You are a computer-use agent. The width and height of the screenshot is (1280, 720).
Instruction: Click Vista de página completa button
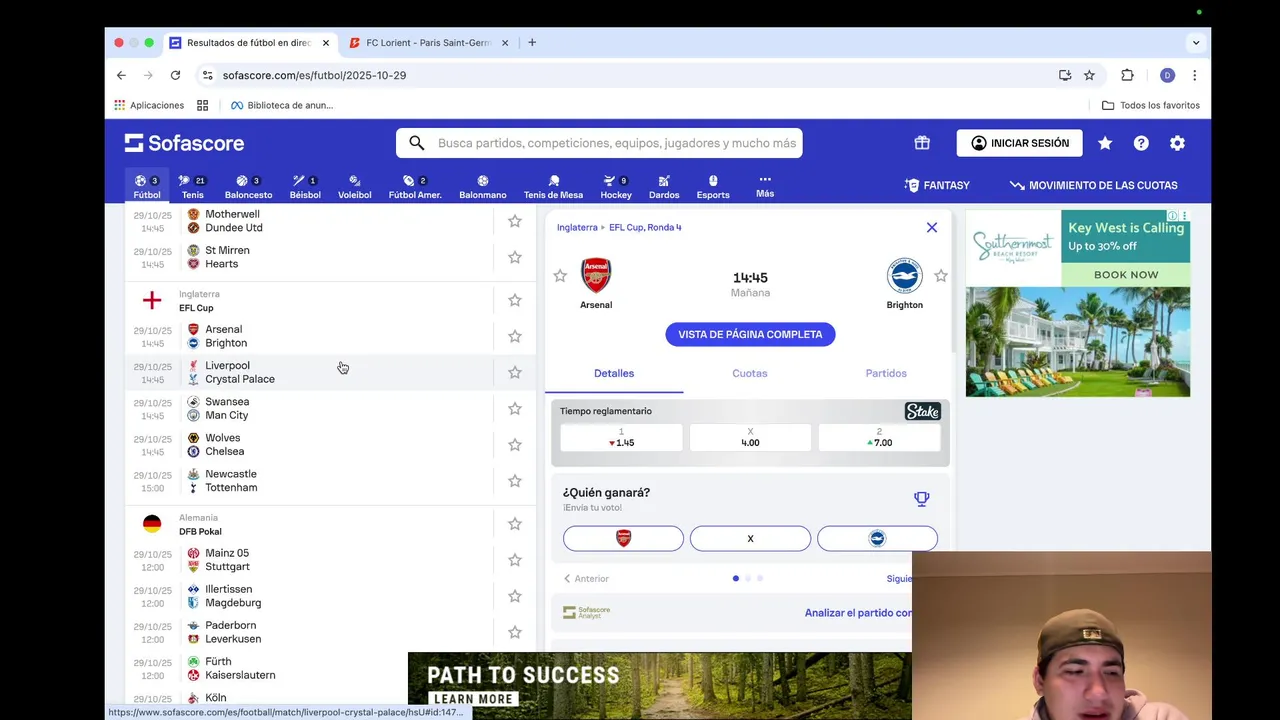[x=750, y=334]
